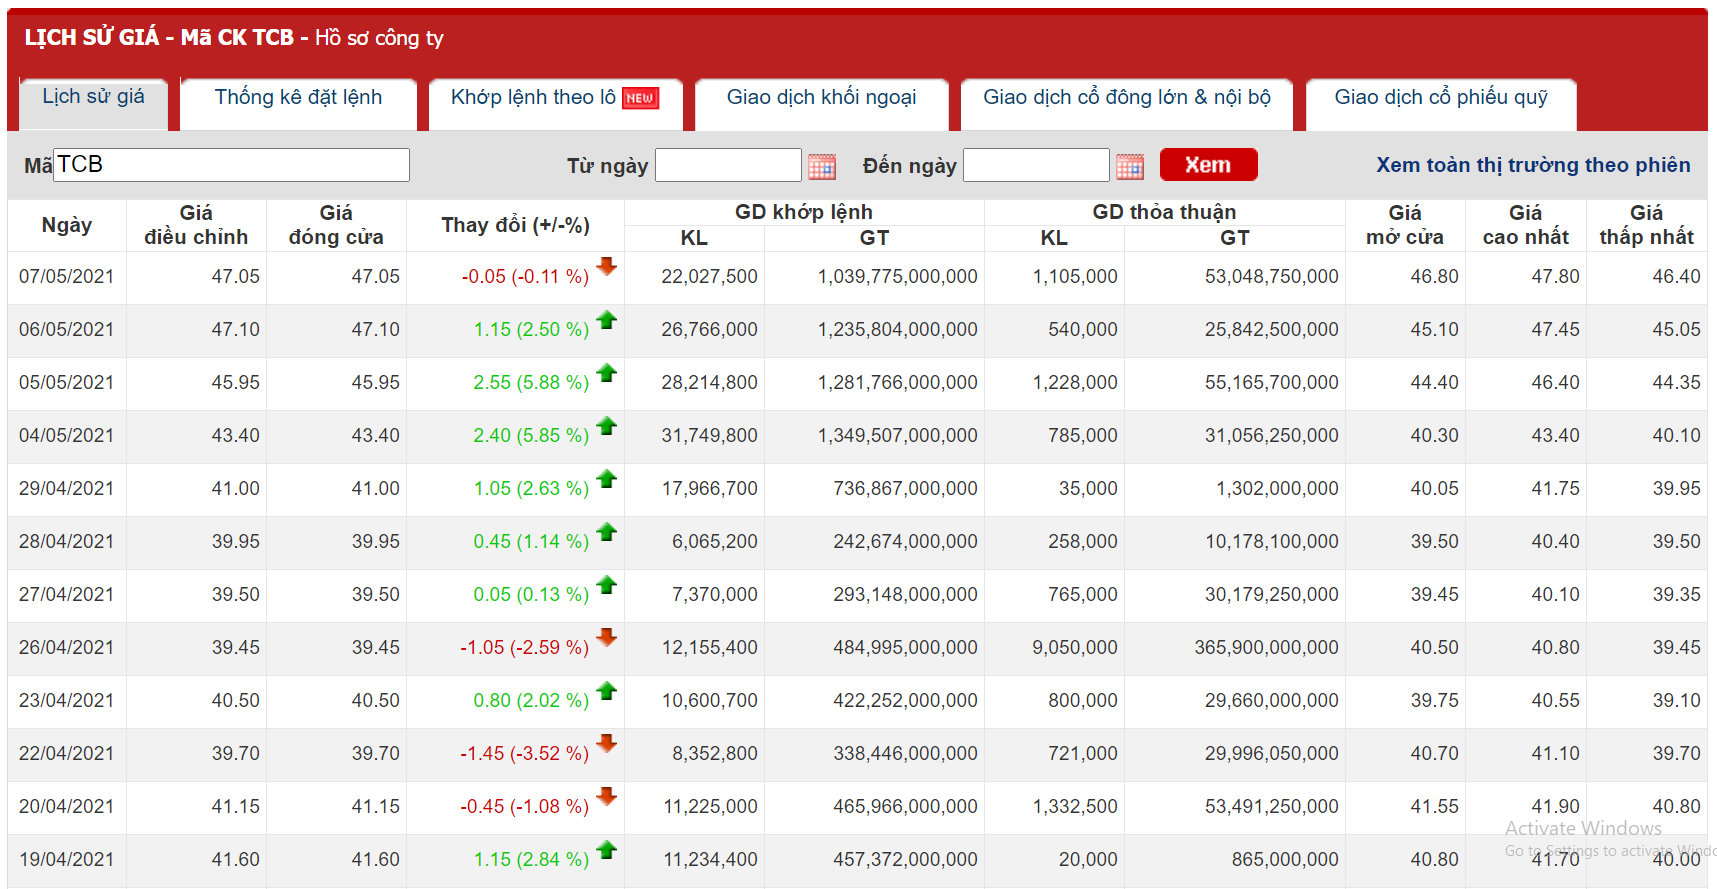Open 'Thống kê đặt lệnh' tab
This screenshot has width=1717, height=889.
click(298, 97)
